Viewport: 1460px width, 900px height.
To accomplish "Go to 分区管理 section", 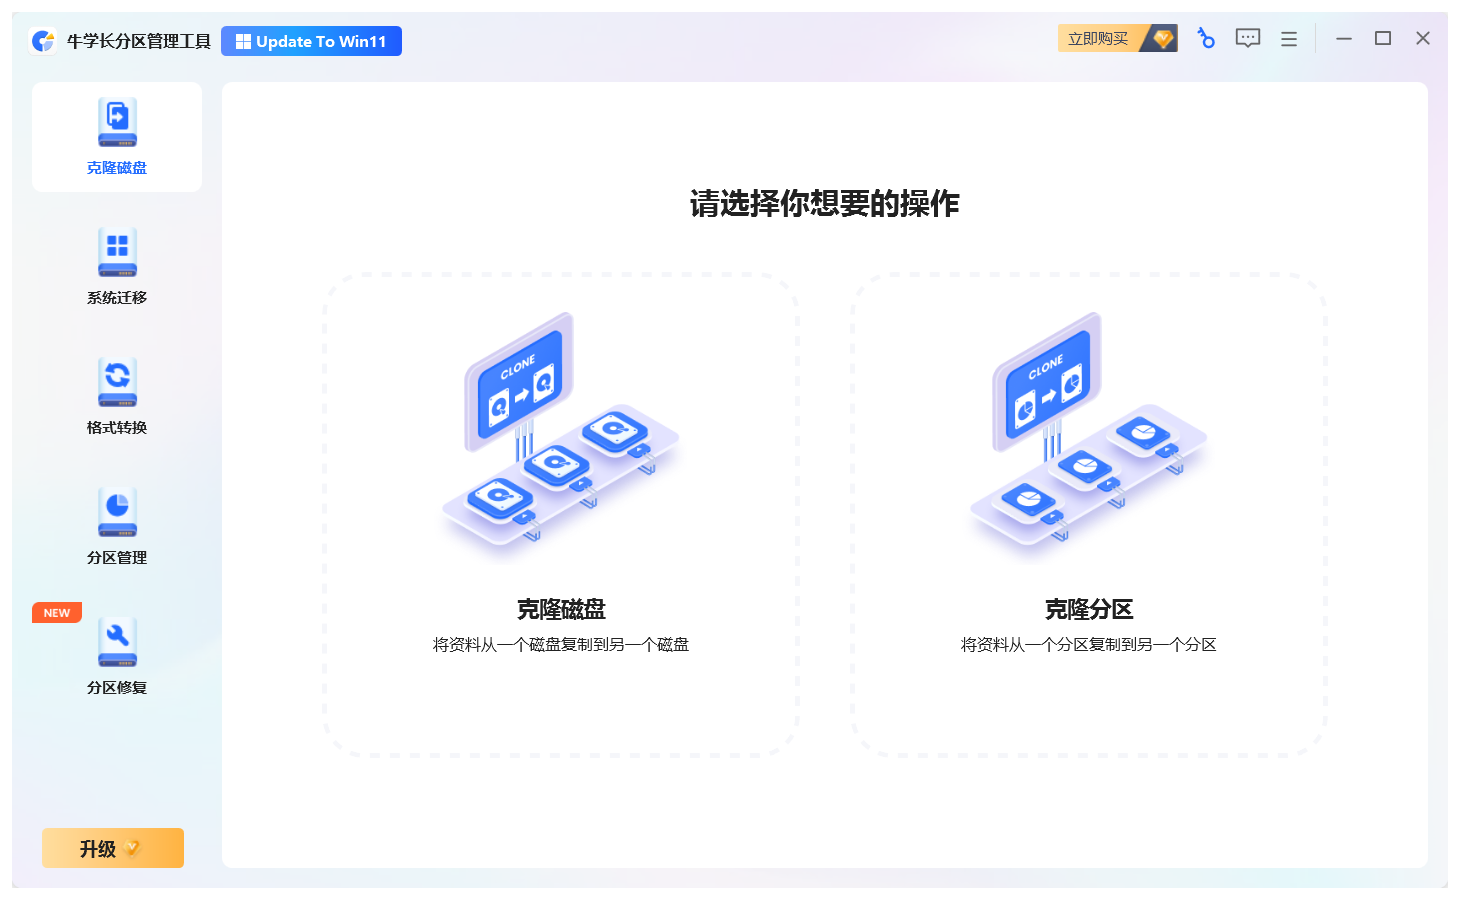I will tap(117, 527).
